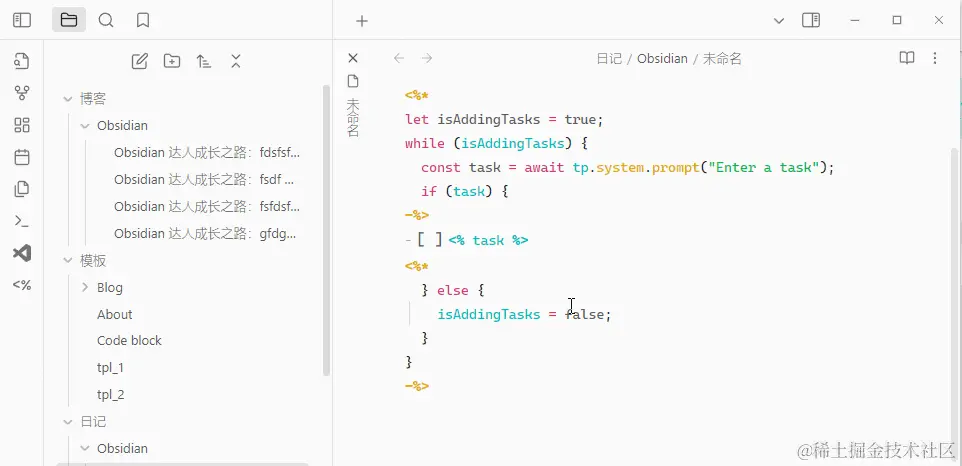The width and height of the screenshot is (962, 466).
Task: Open today's daily note calendar icon
Action: point(22,157)
